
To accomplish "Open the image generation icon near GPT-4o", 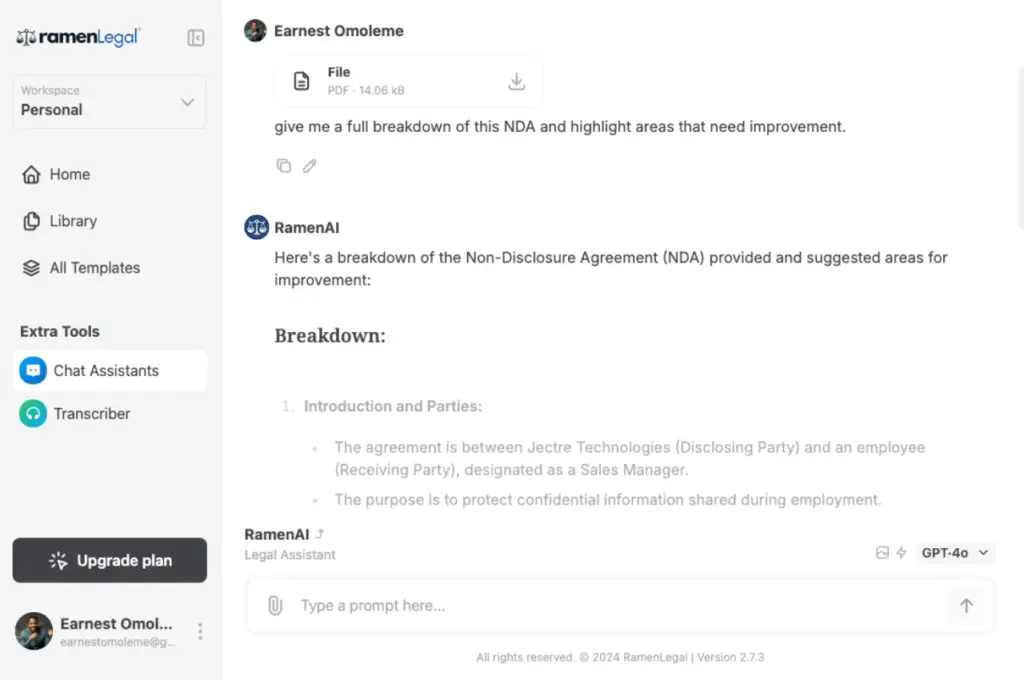I will [x=881, y=552].
